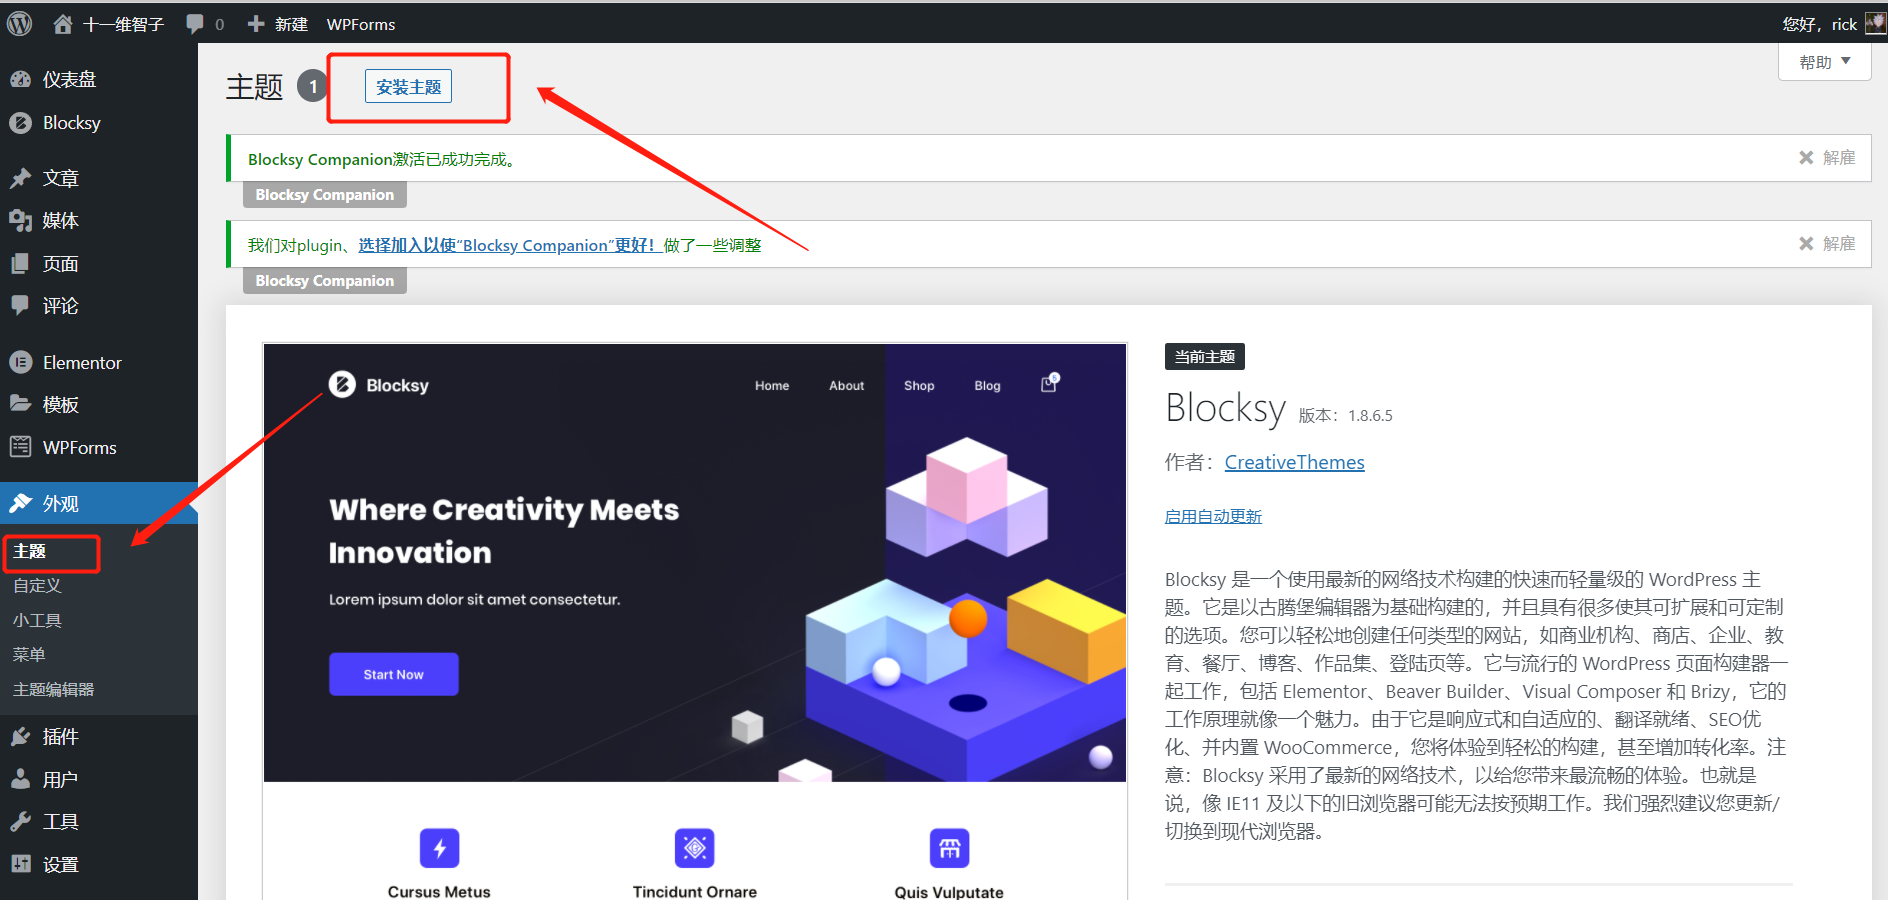This screenshot has height=900, width=1888.
Task: Click Quis Vulputate shop icon in preview
Action: tap(949, 848)
